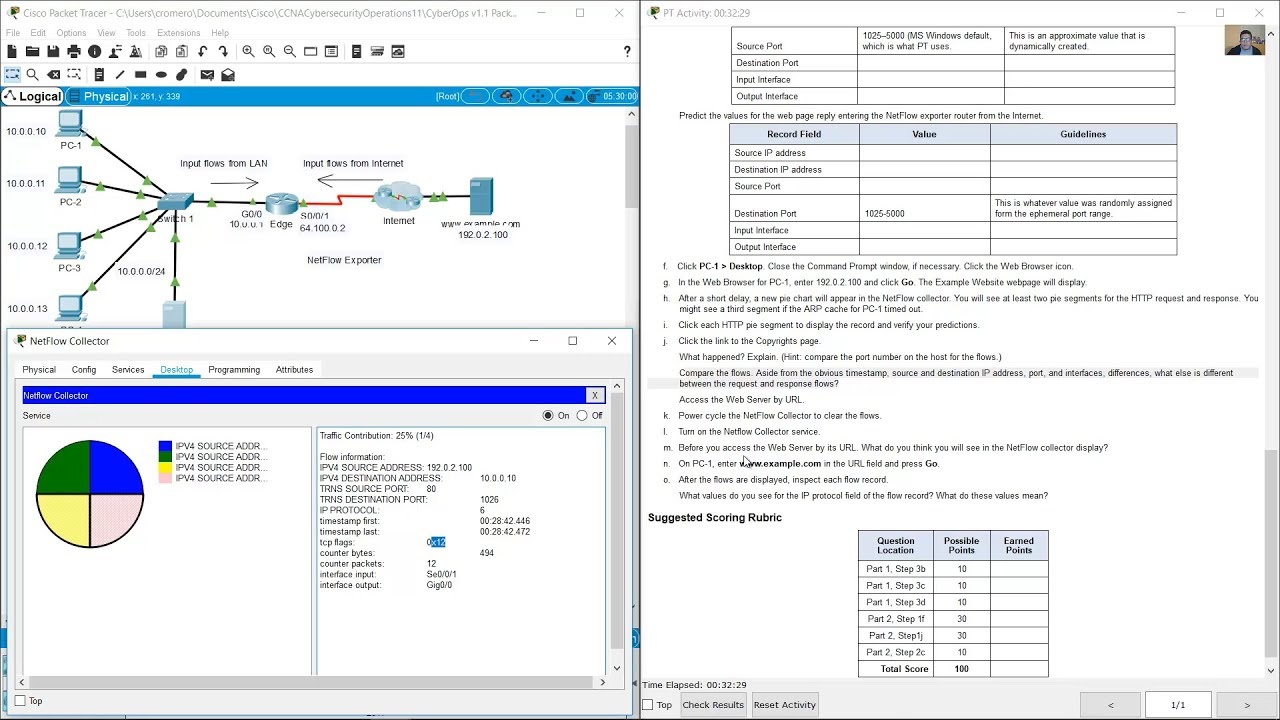Screen dimensions: 1280x720
Task: Select the Off radio for NetFlow service
Action: (582, 415)
